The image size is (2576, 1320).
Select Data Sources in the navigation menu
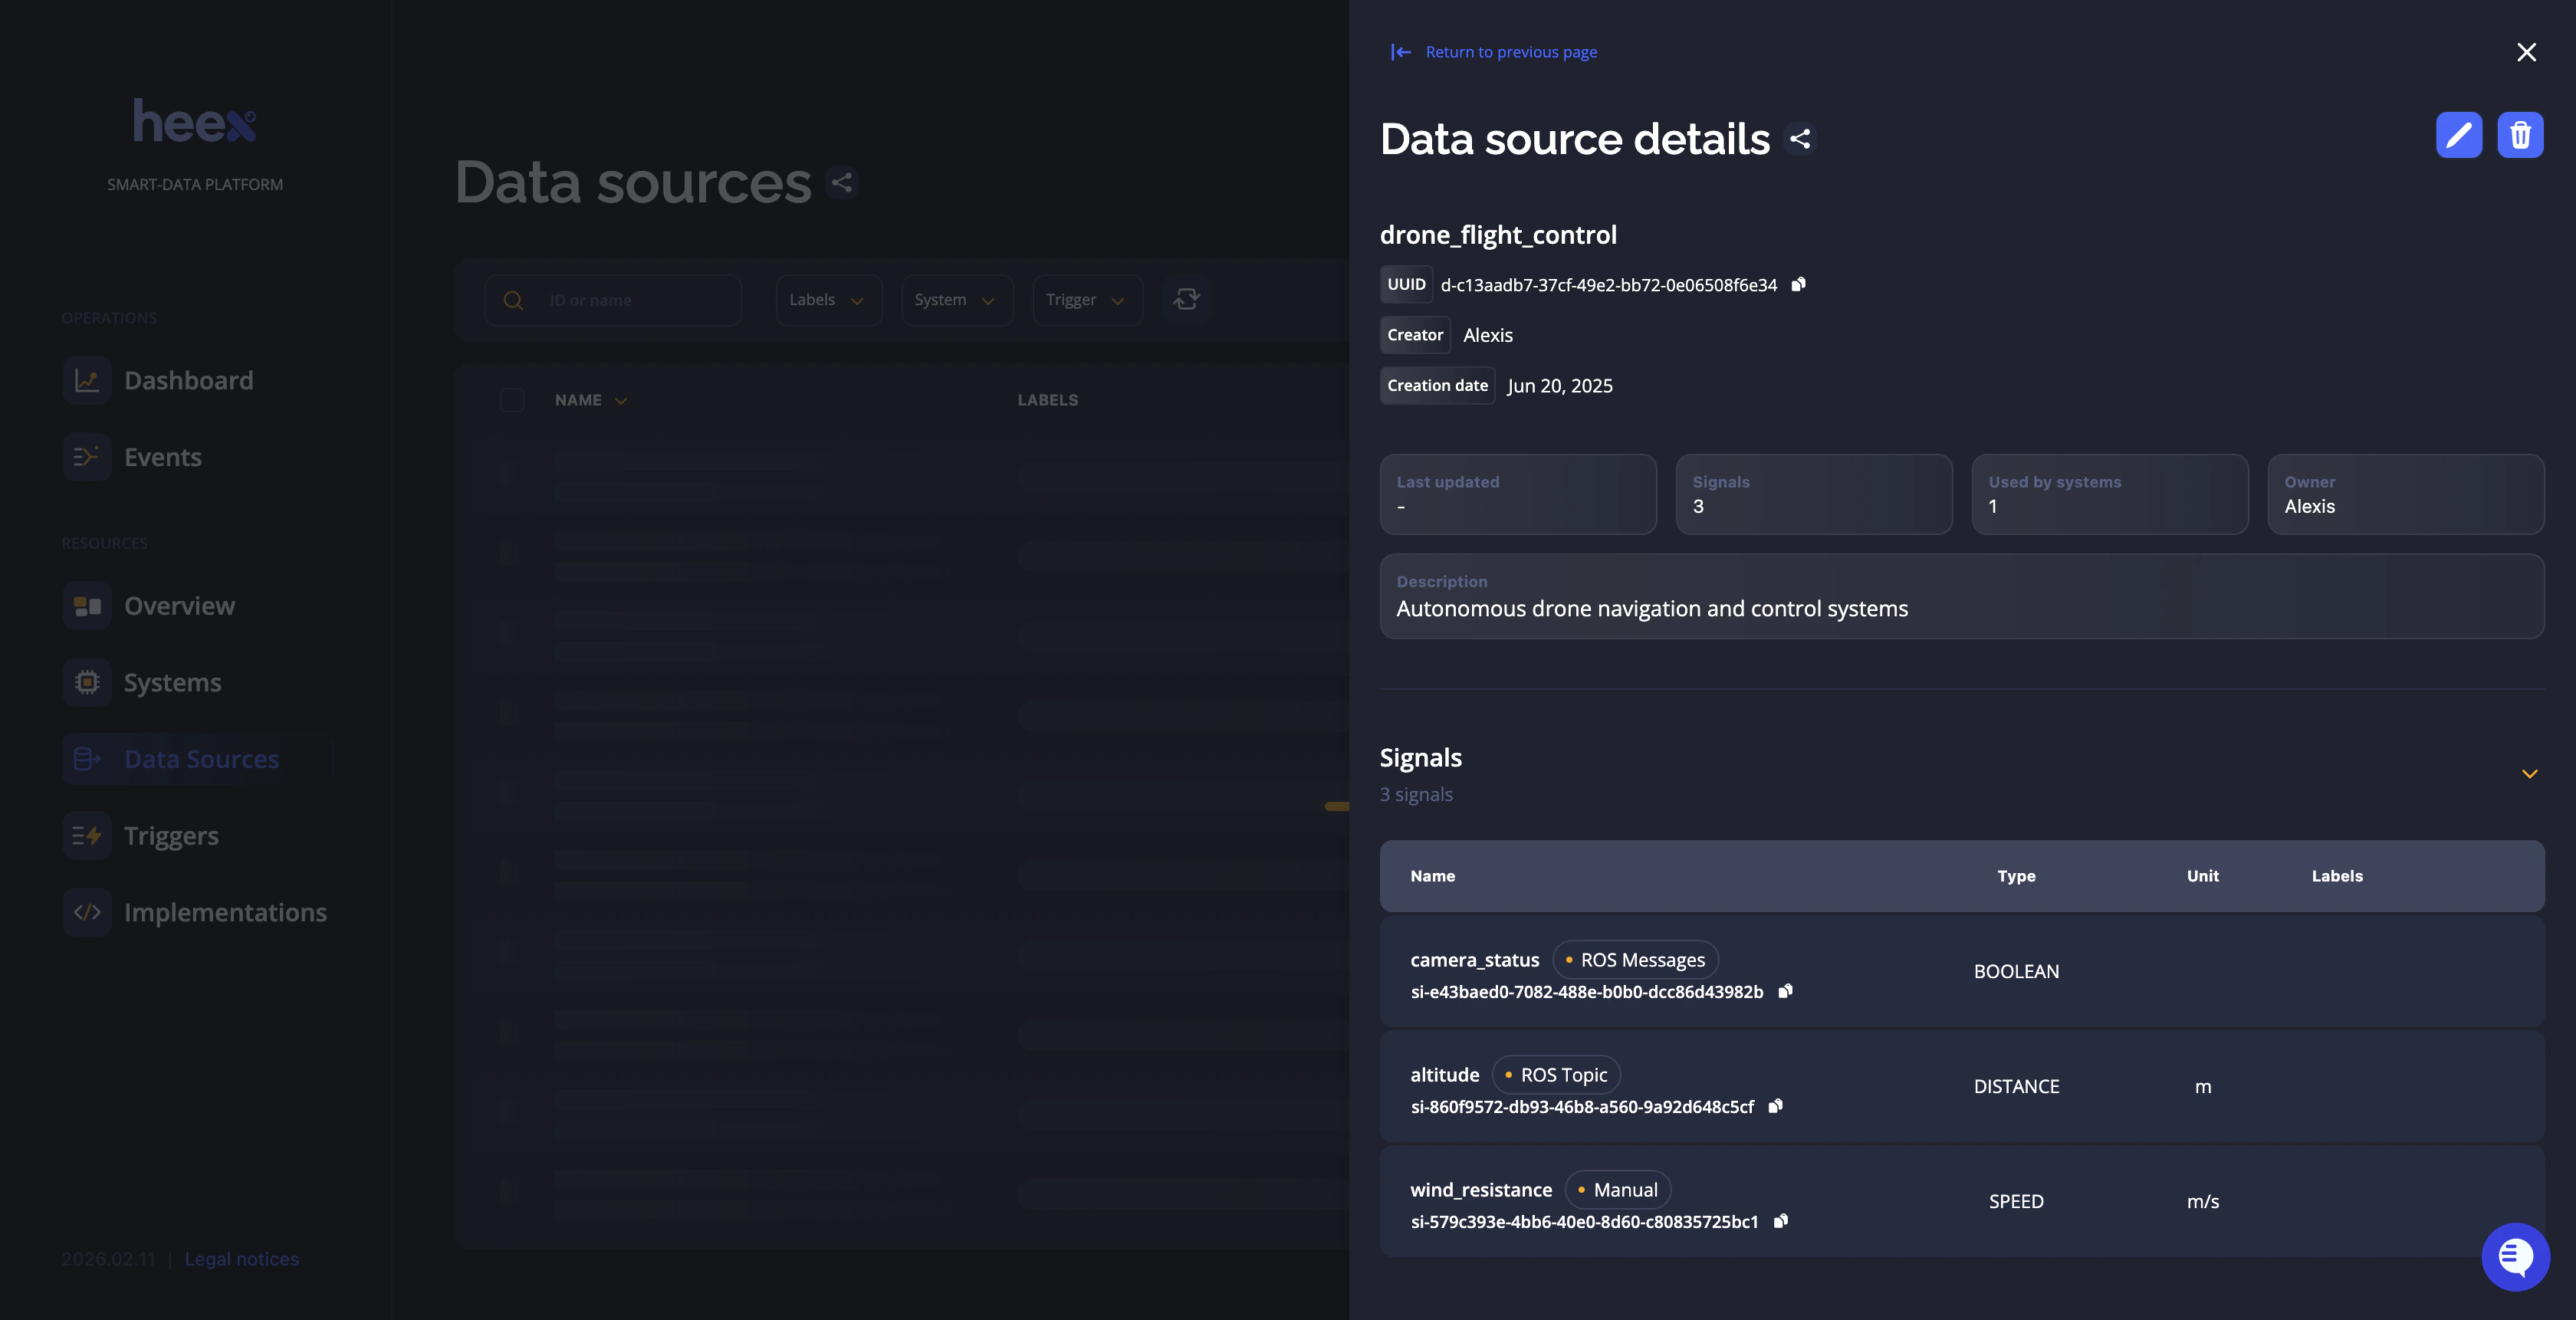tap(201, 759)
